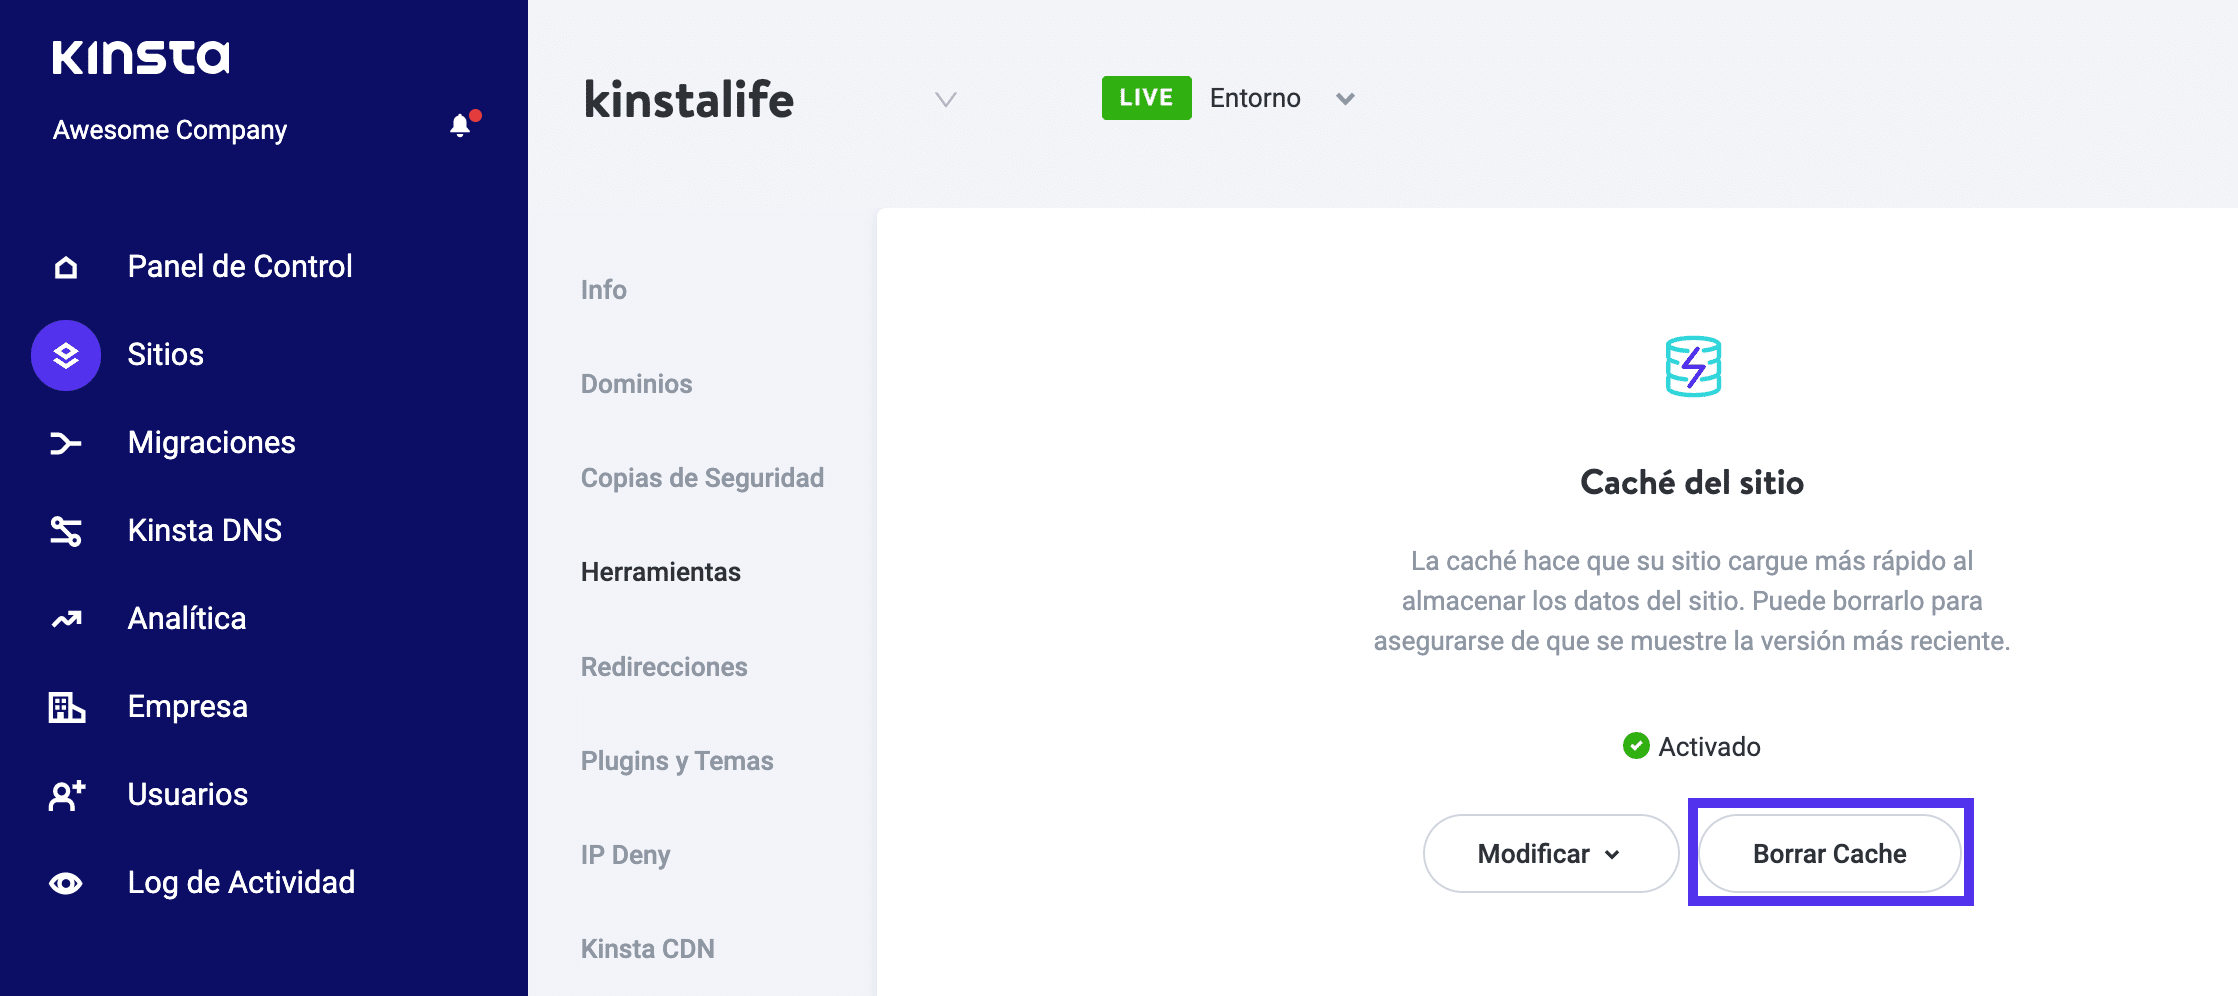2238x996 pixels.
Task: Open the Copias de Seguridad section
Action: coord(701,477)
